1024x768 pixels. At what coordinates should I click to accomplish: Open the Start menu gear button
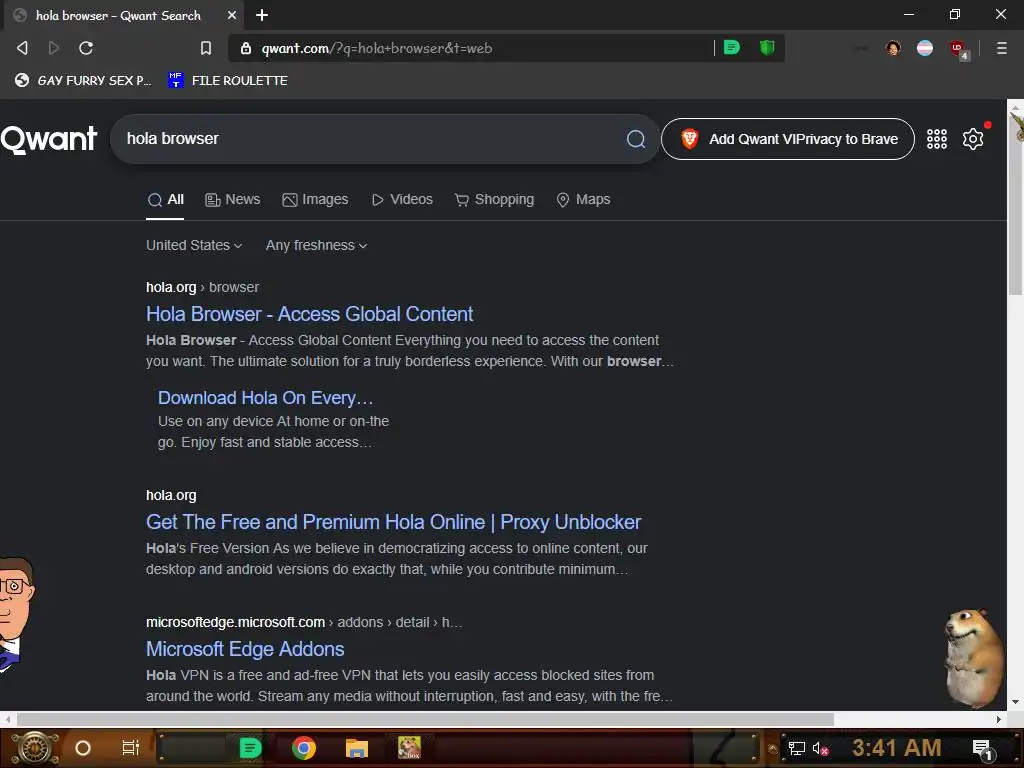pyautogui.click(x=35, y=748)
